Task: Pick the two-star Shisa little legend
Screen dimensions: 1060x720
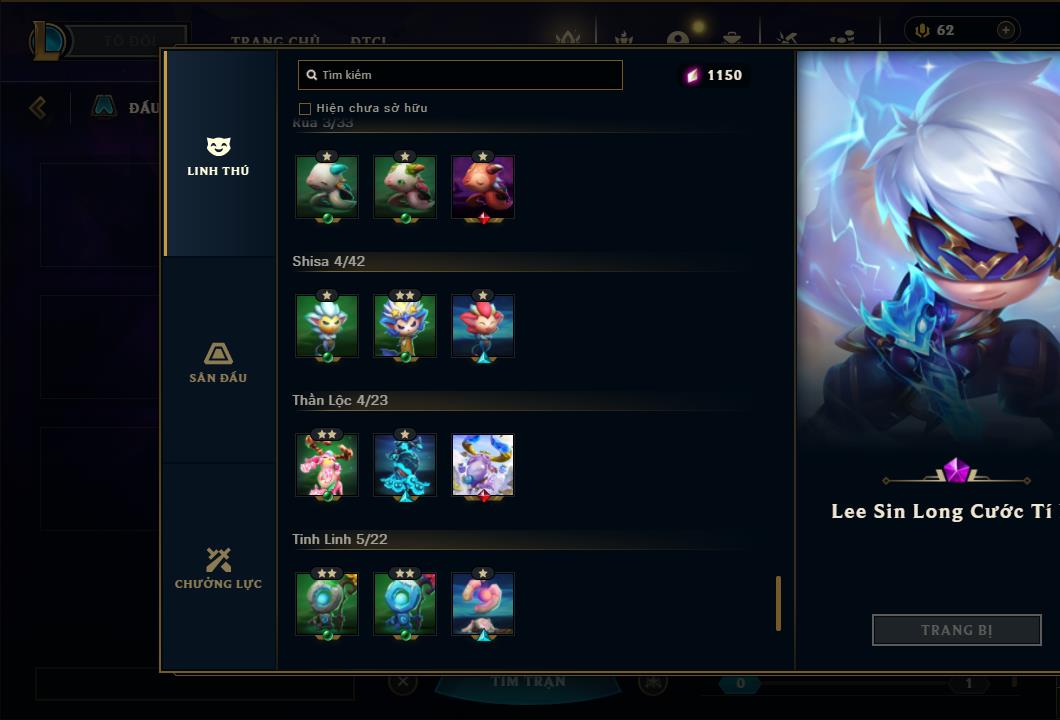Action: click(x=405, y=326)
